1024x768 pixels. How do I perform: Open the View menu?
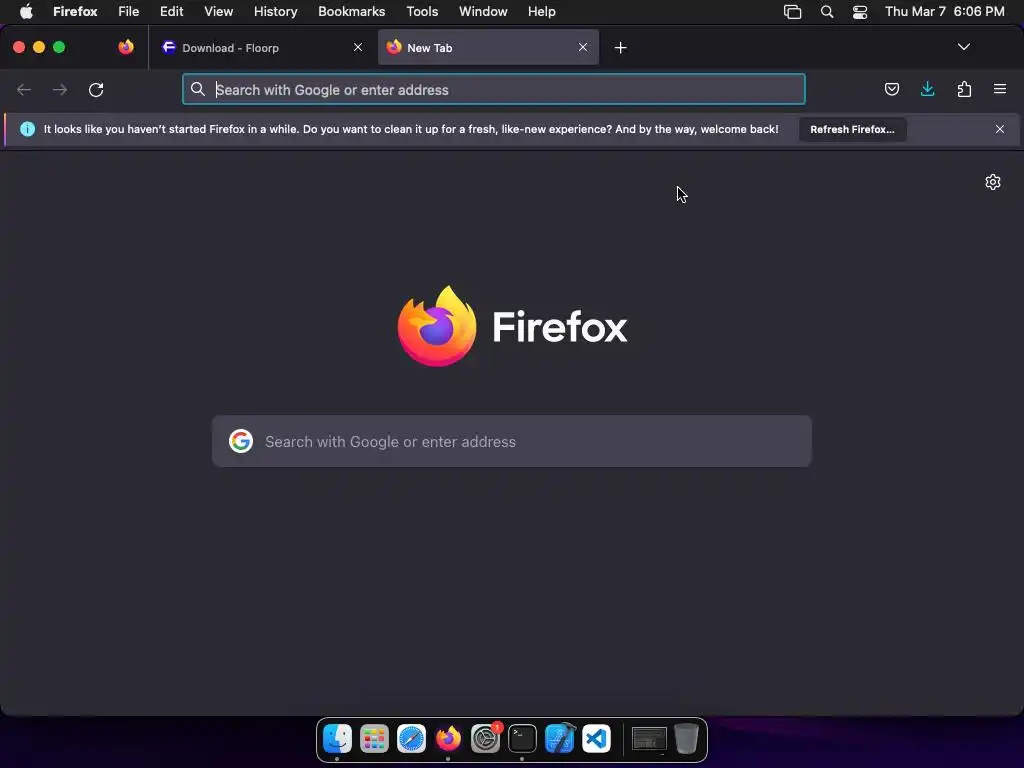click(218, 12)
